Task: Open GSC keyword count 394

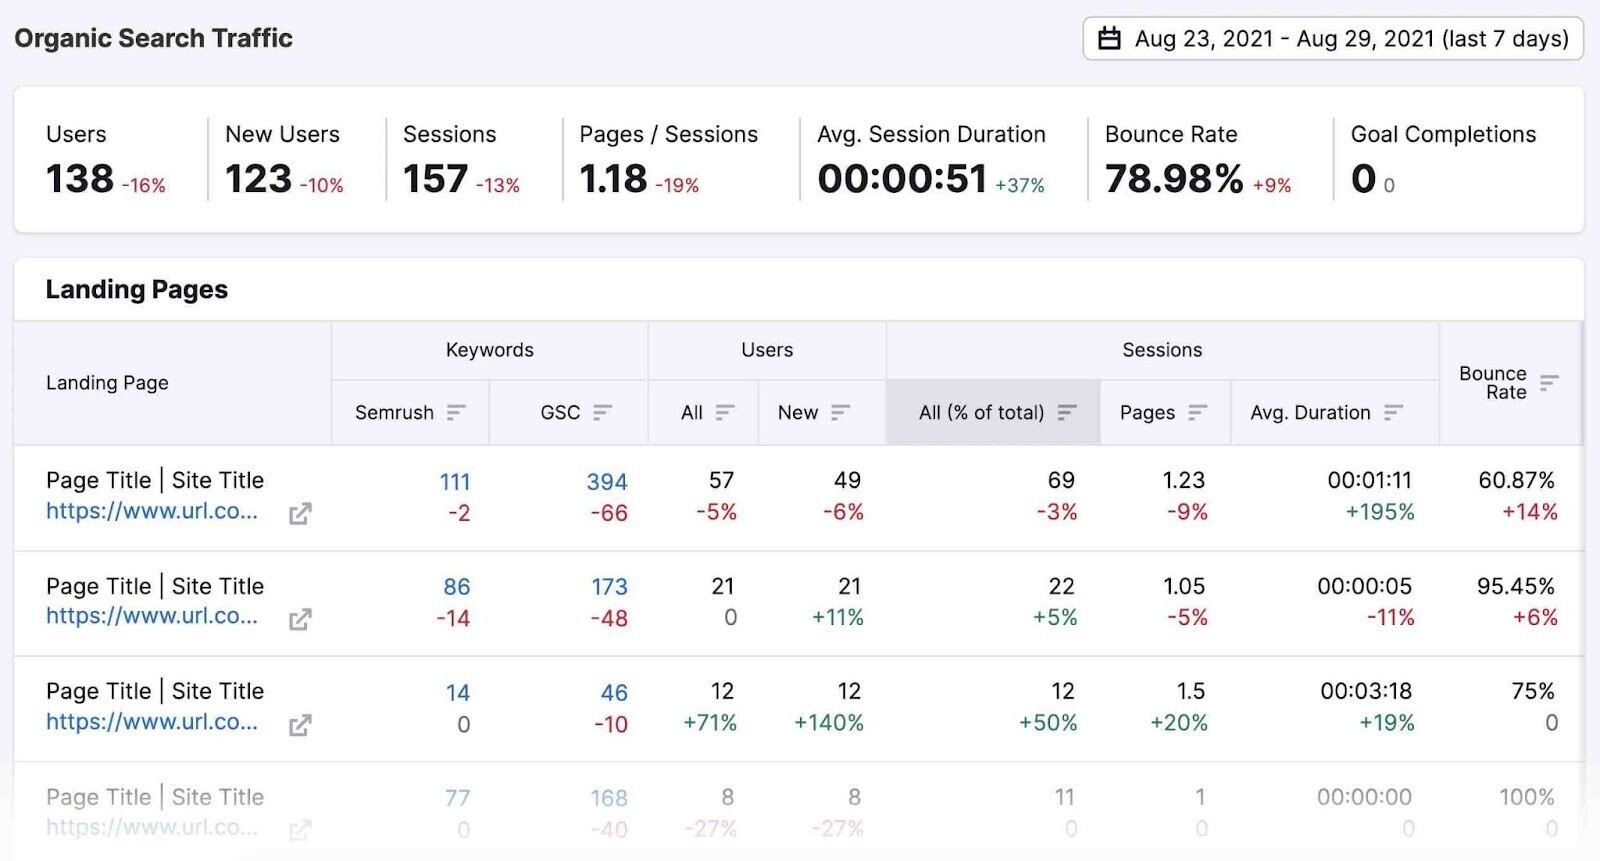Action: click(607, 481)
